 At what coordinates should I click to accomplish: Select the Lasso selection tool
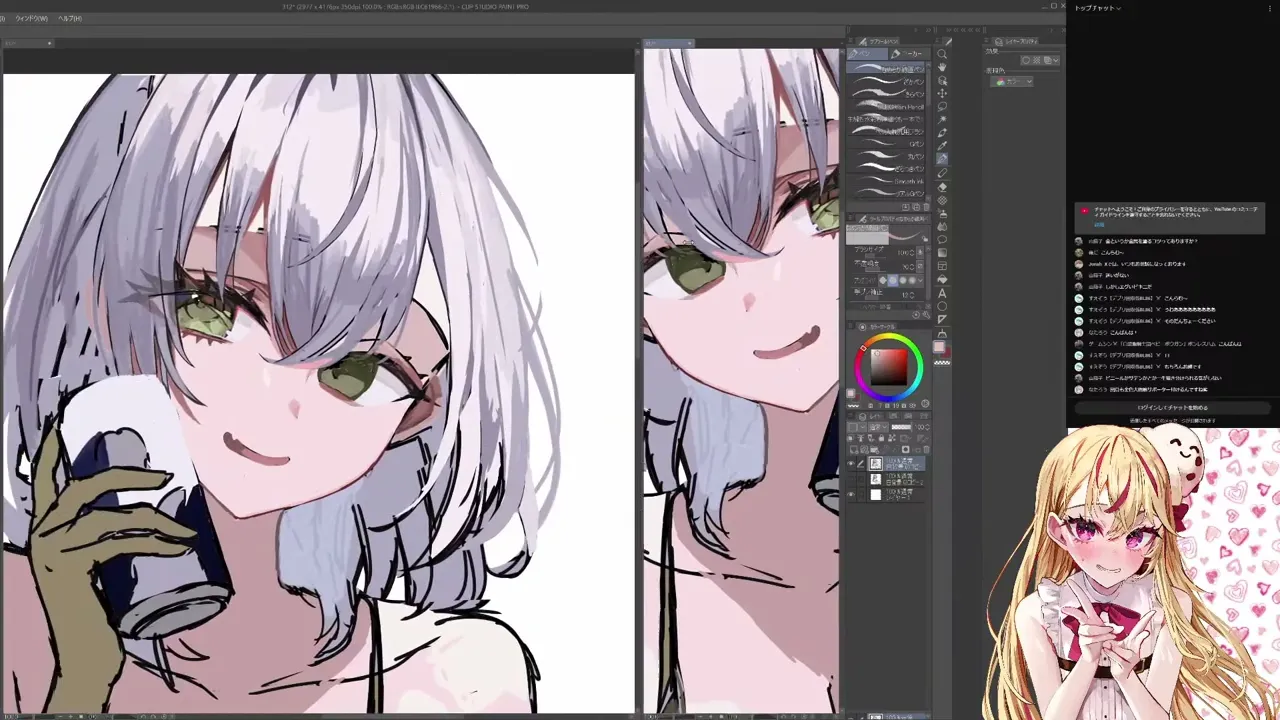tap(942, 106)
